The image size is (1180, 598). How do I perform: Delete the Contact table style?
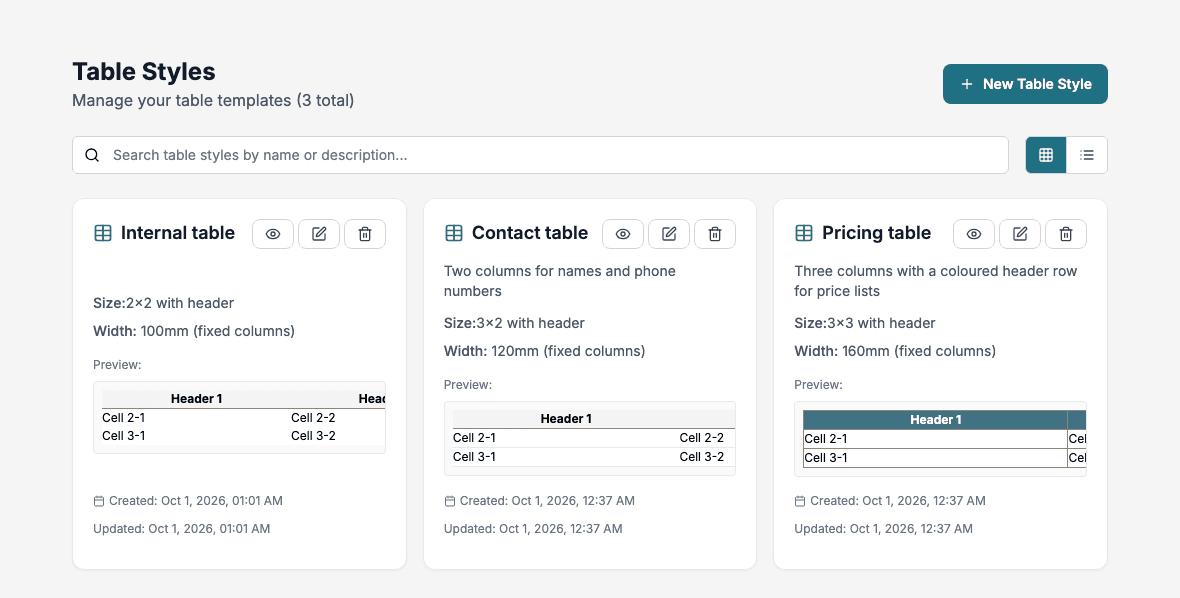(x=715, y=234)
